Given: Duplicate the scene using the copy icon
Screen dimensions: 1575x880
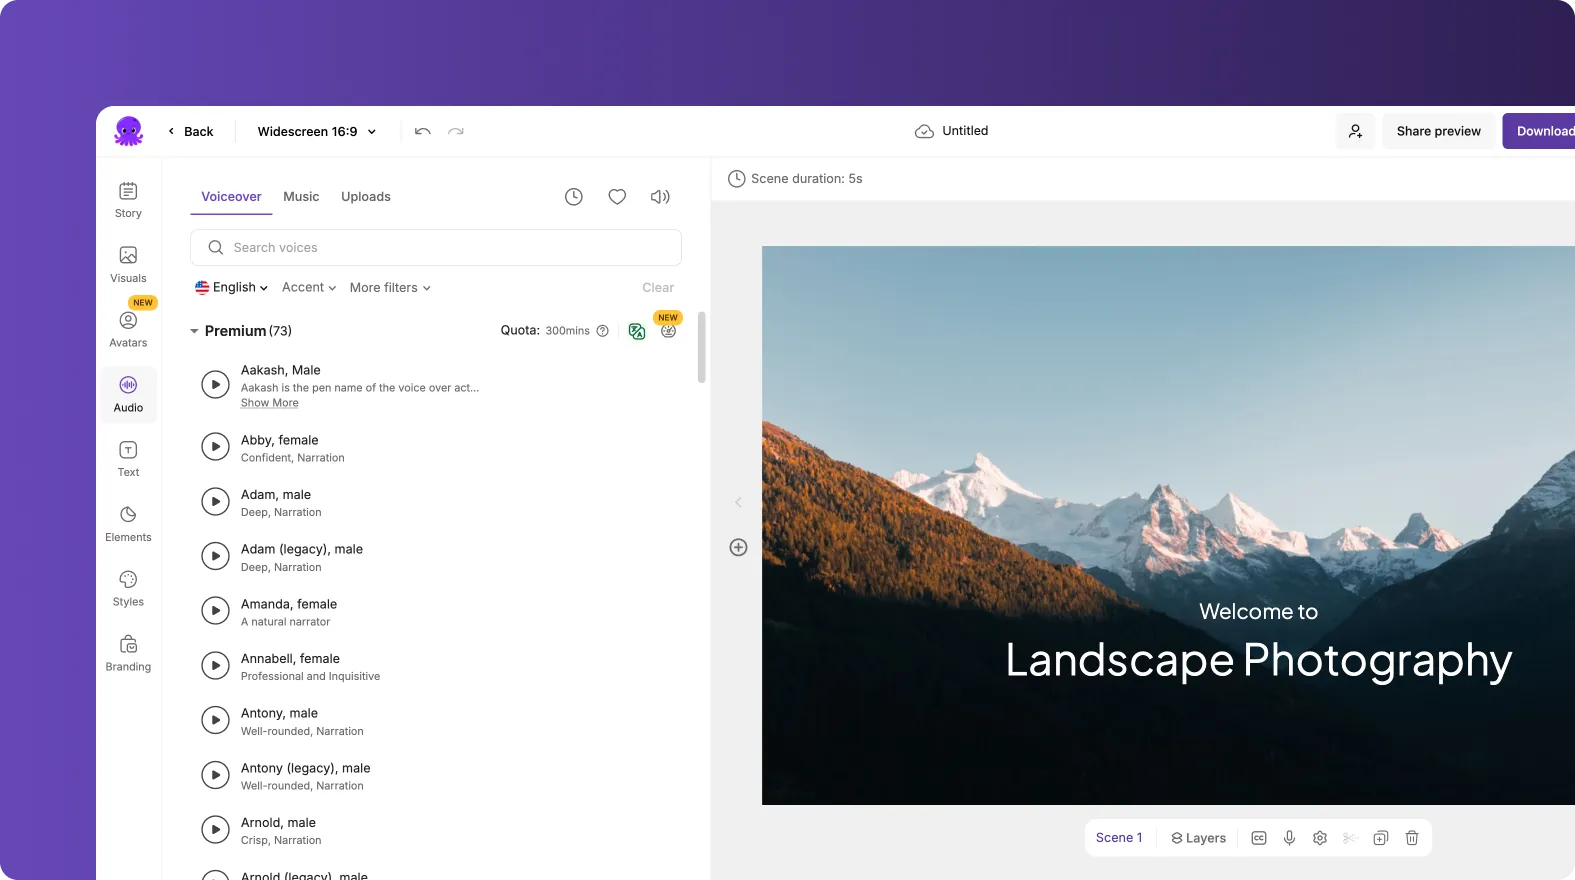Looking at the screenshot, I should pyautogui.click(x=1380, y=838).
